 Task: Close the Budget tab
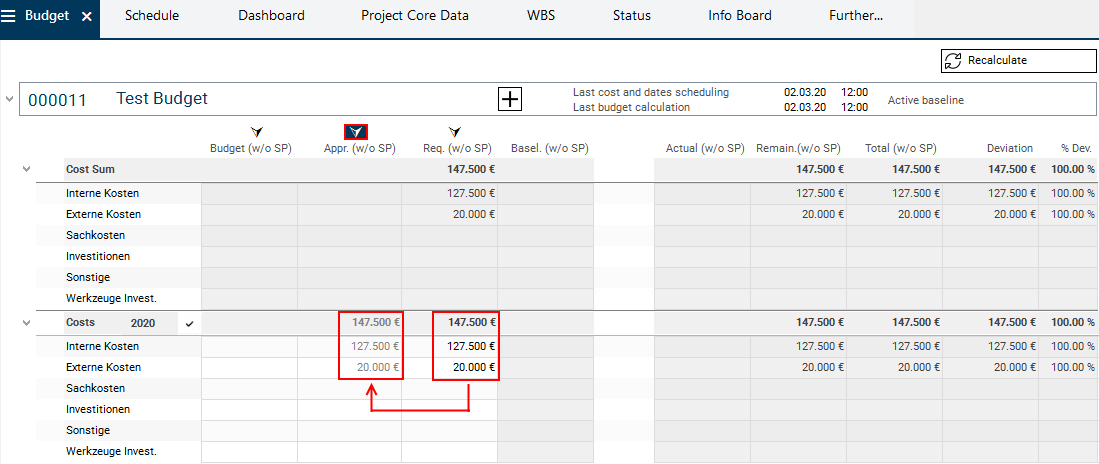(87, 17)
